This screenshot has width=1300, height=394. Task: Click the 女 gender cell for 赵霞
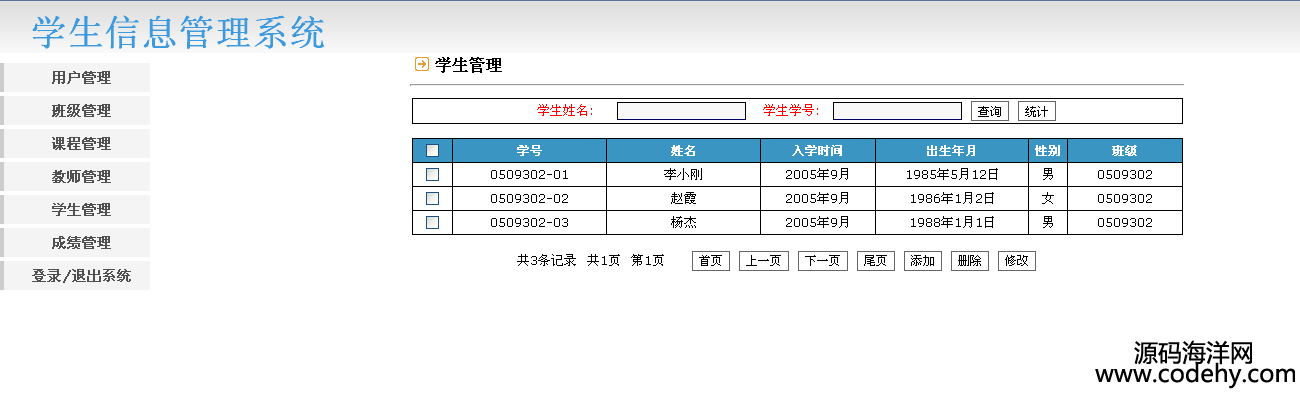(1048, 199)
